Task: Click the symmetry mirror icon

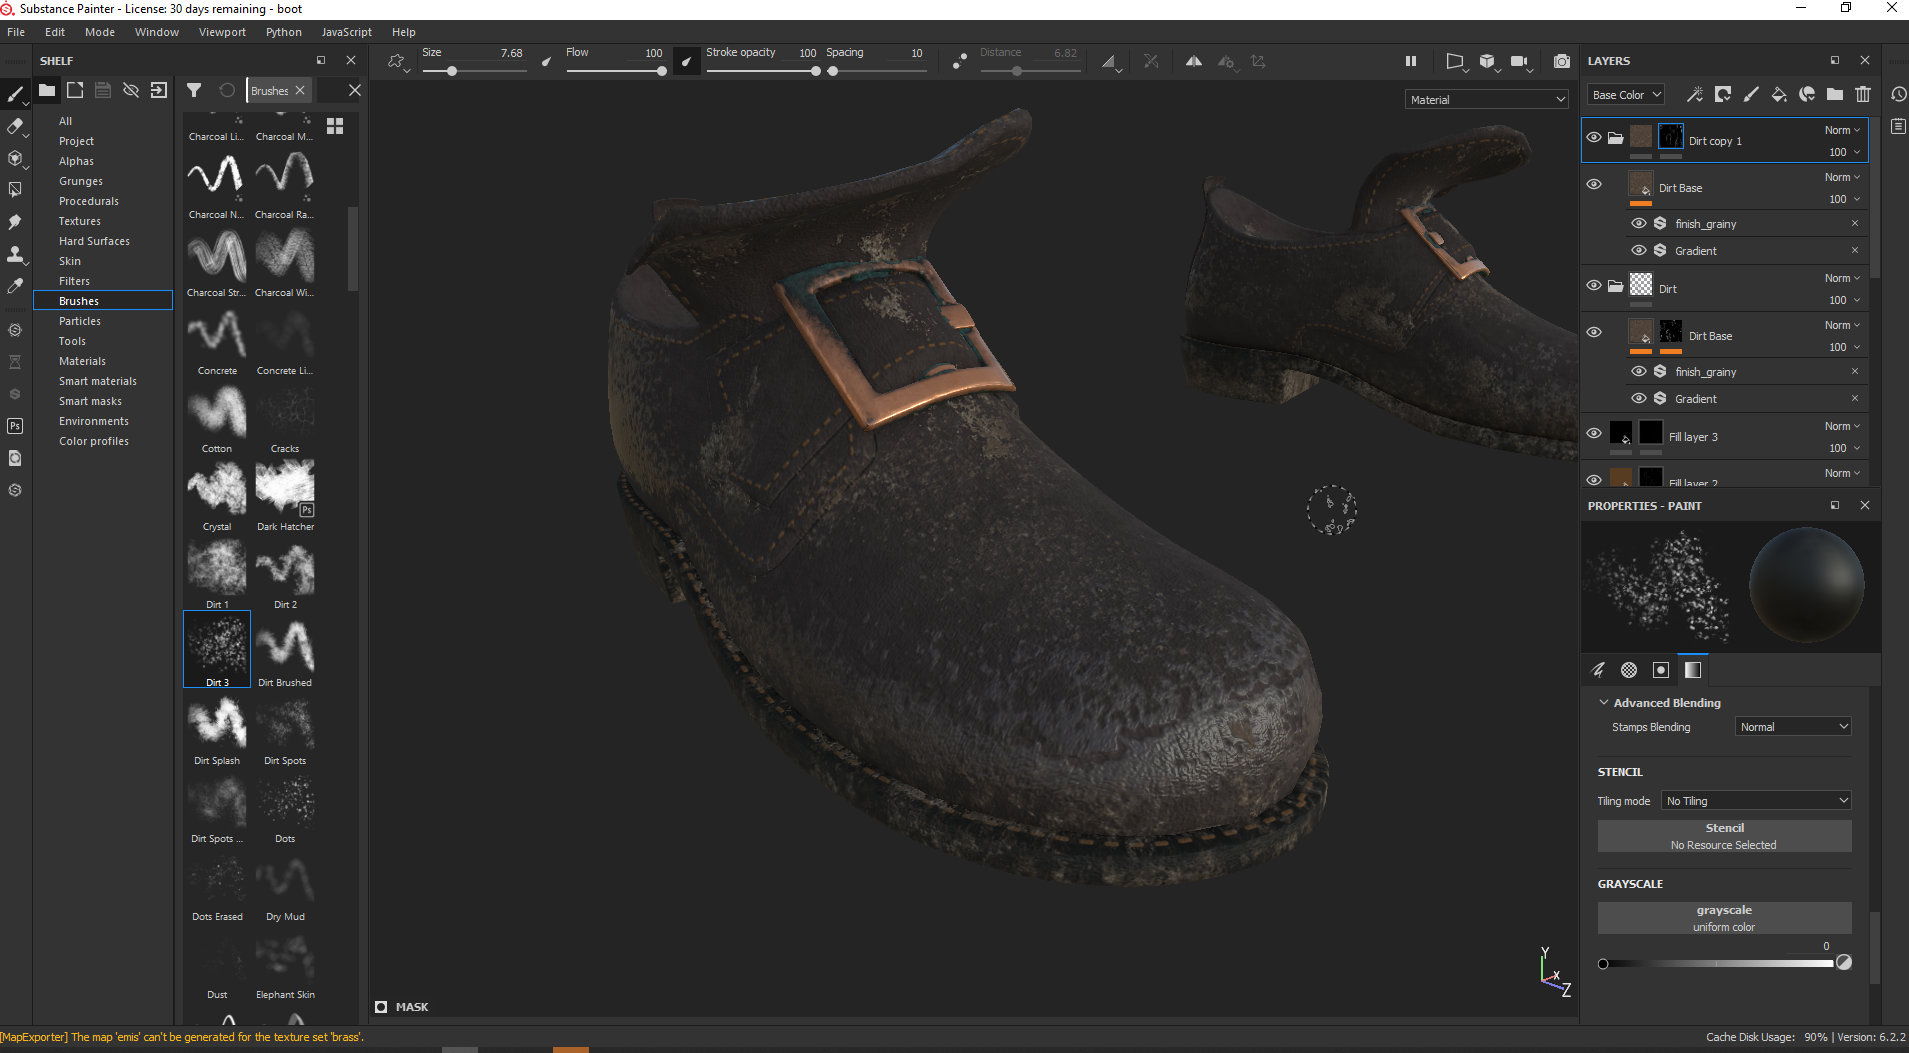Action: (1194, 62)
